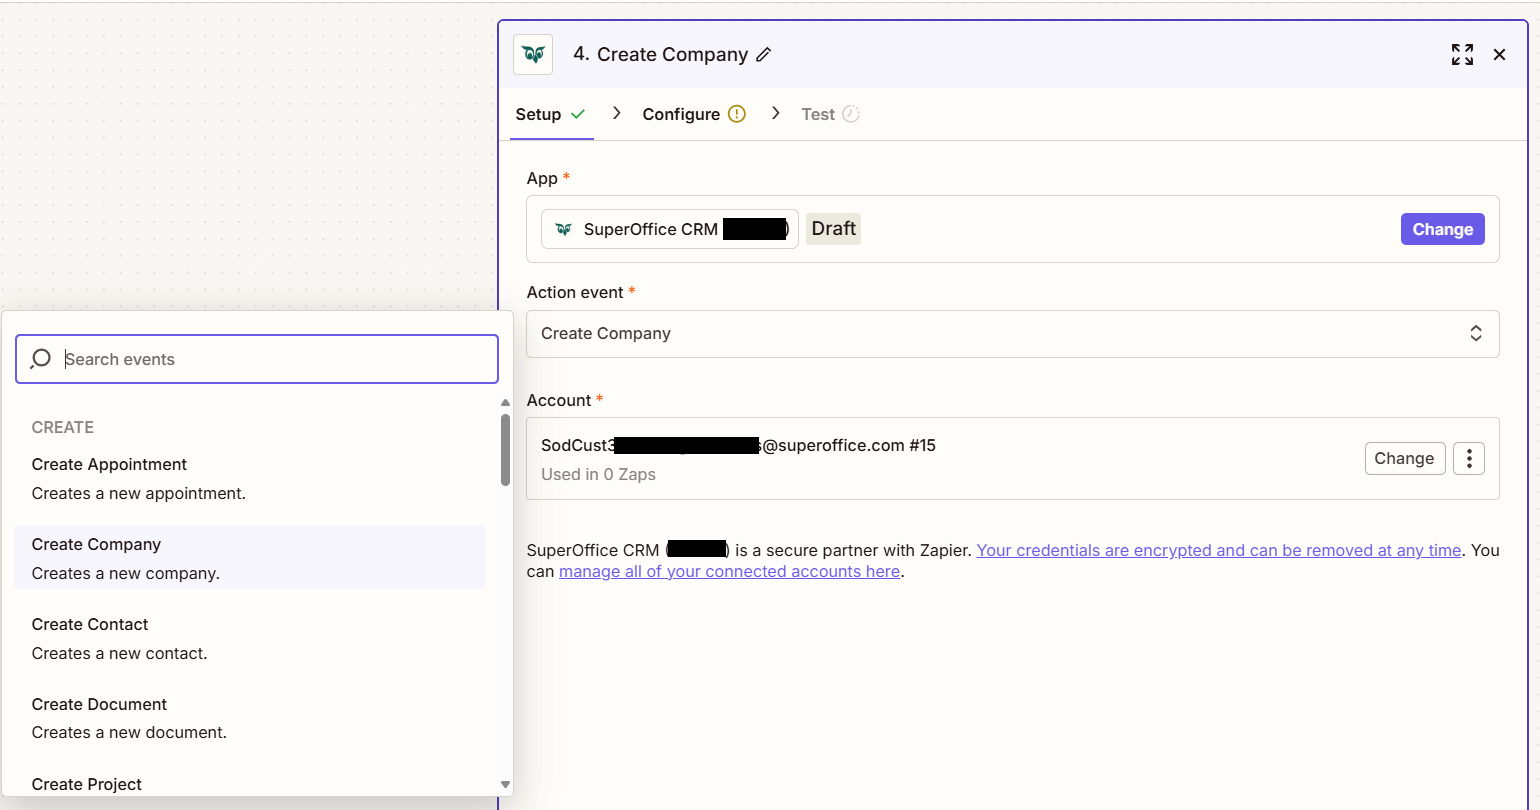The height and width of the screenshot is (810, 1540).
Task: Open the account options kebab menu
Action: click(1468, 458)
